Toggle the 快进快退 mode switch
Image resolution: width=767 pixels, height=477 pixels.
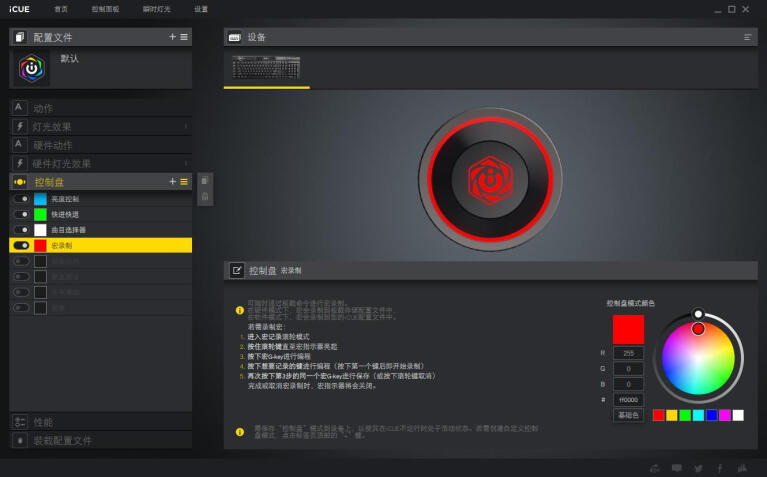pyautogui.click(x=21, y=214)
